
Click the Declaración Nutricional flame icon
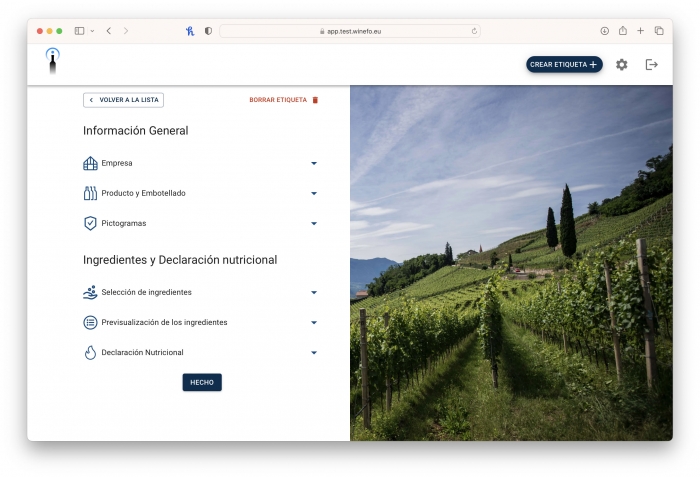pos(90,352)
